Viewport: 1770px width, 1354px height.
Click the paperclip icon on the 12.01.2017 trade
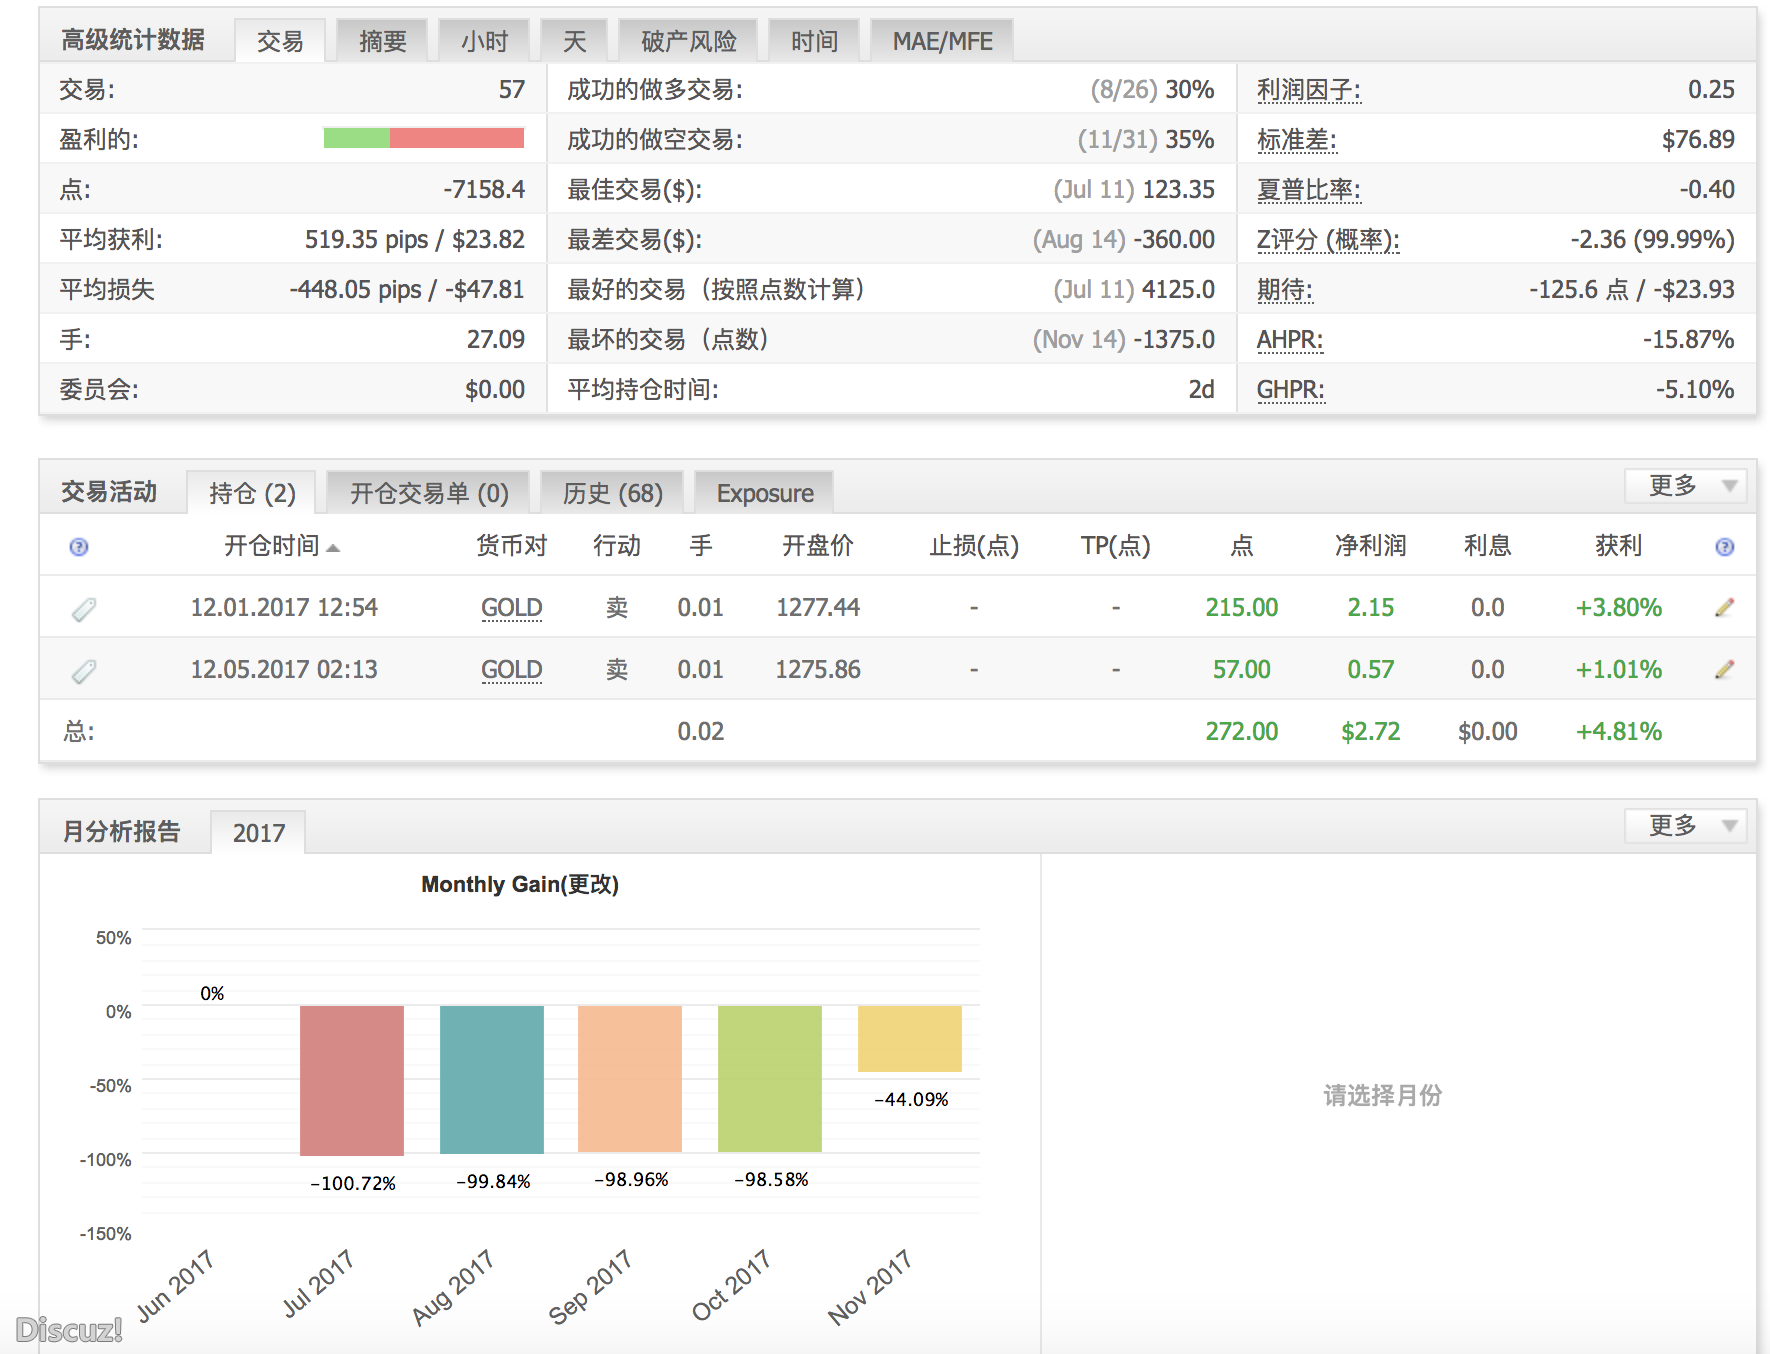point(84,609)
